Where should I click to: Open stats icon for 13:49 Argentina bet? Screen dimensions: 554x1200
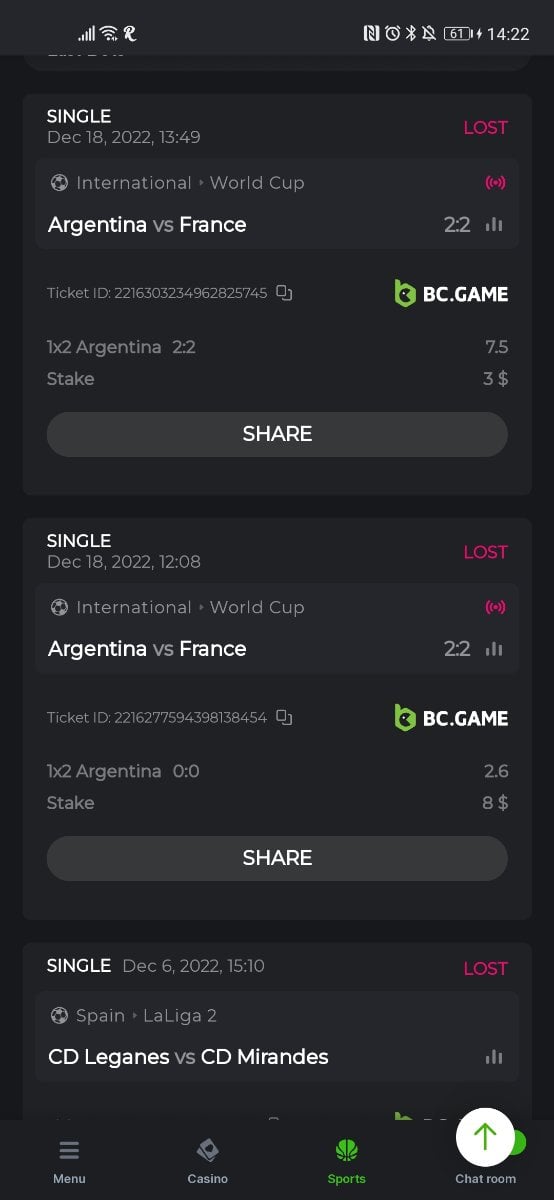pos(494,225)
